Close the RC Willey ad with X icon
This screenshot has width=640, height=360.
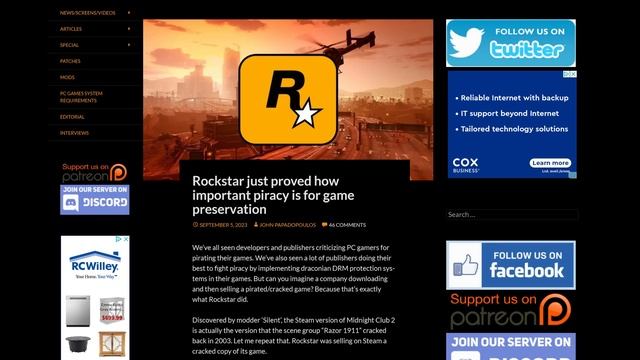(x=126, y=239)
